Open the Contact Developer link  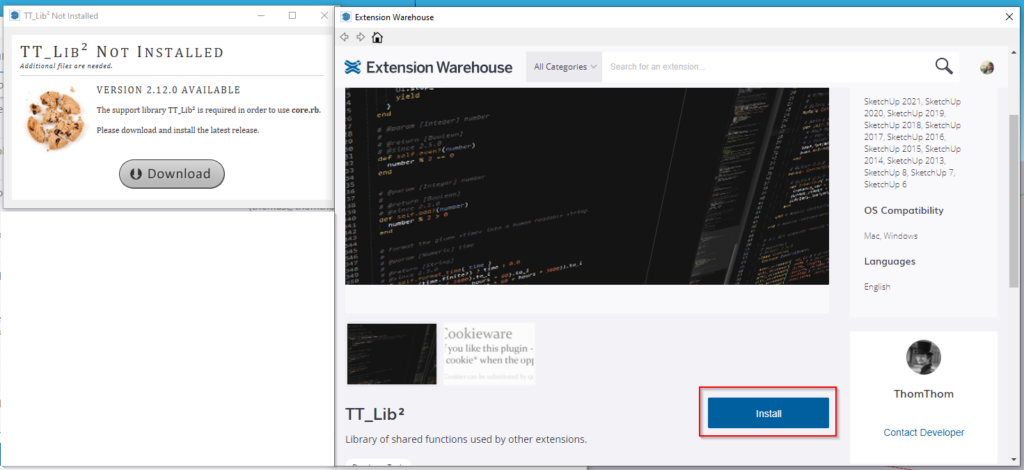(923, 432)
